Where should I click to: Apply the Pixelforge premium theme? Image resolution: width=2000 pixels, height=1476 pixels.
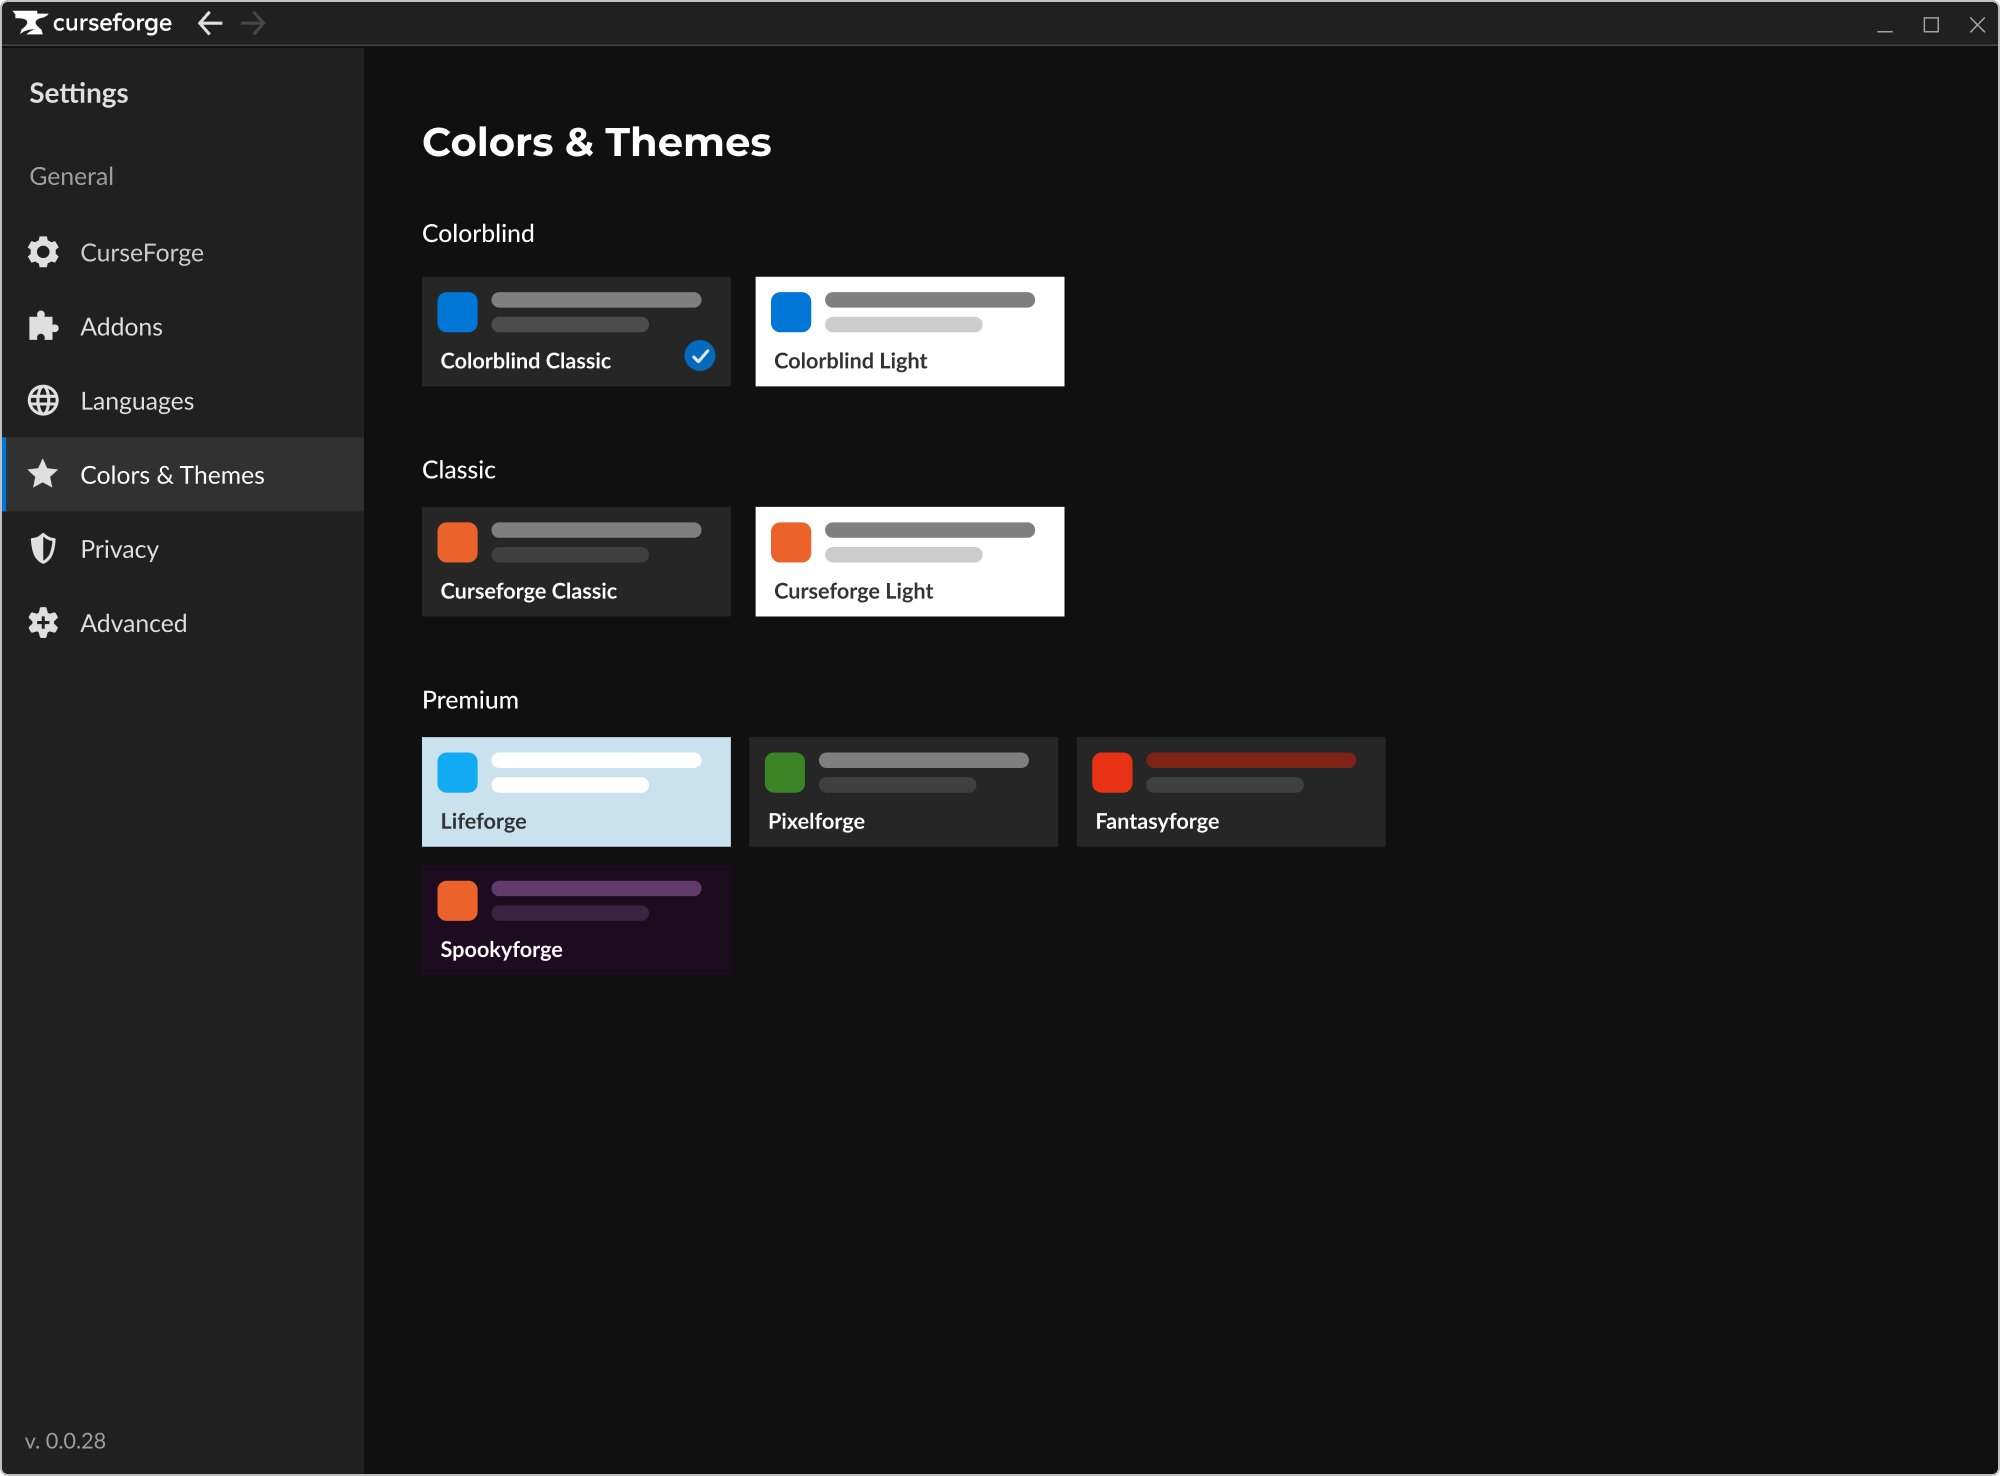pyautogui.click(x=903, y=791)
